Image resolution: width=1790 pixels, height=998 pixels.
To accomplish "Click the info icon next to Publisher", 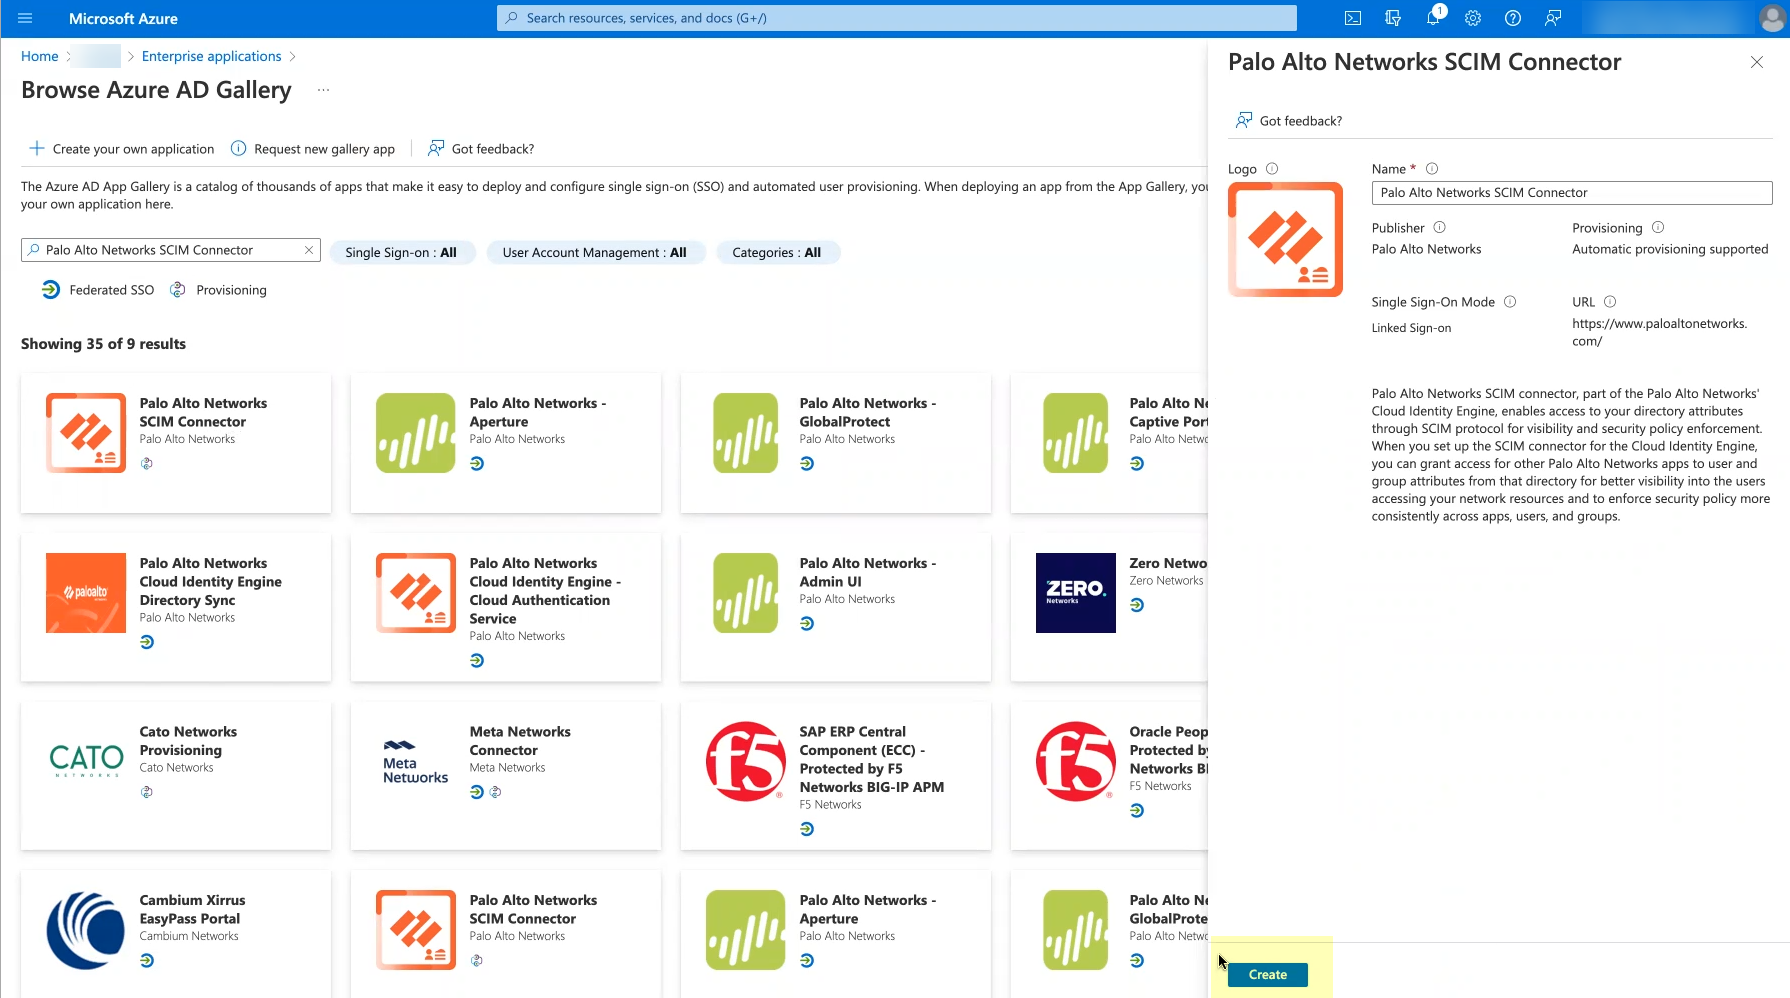I will [x=1440, y=228].
